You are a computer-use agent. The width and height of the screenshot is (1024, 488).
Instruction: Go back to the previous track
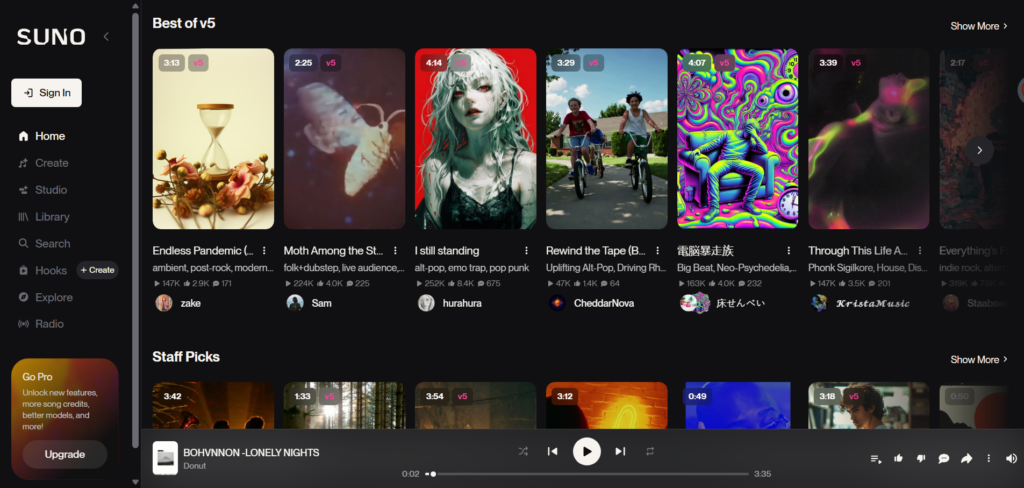pyautogui.click(x=552, y=451)
